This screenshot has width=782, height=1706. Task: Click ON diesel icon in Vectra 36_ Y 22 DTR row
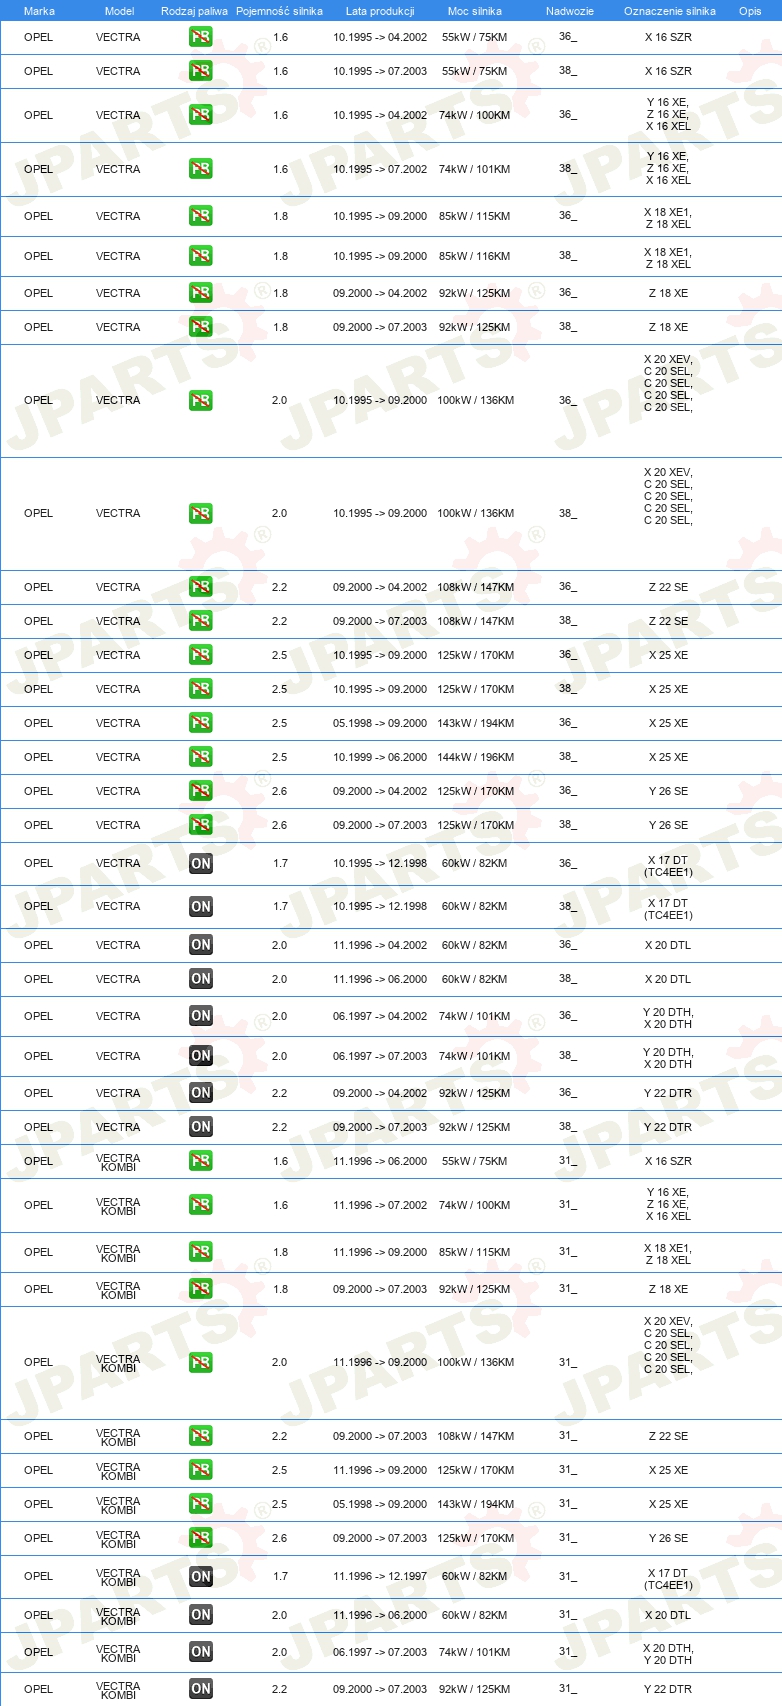coord(201,1093)
